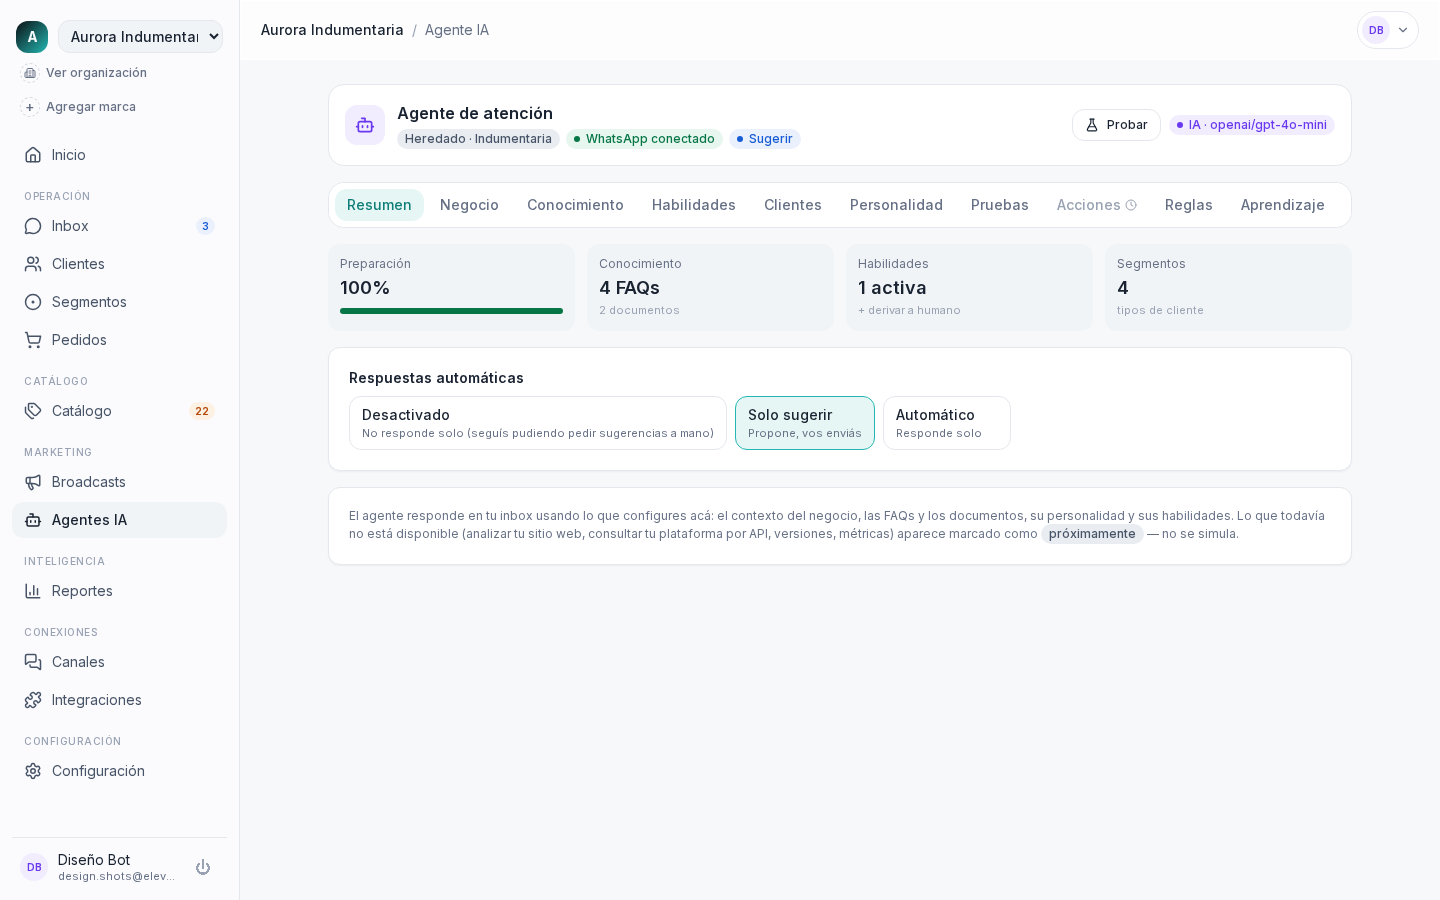Click the Catálogo tag icon
Viewport: 1440px width, 900px height.
tap(33, 411)
